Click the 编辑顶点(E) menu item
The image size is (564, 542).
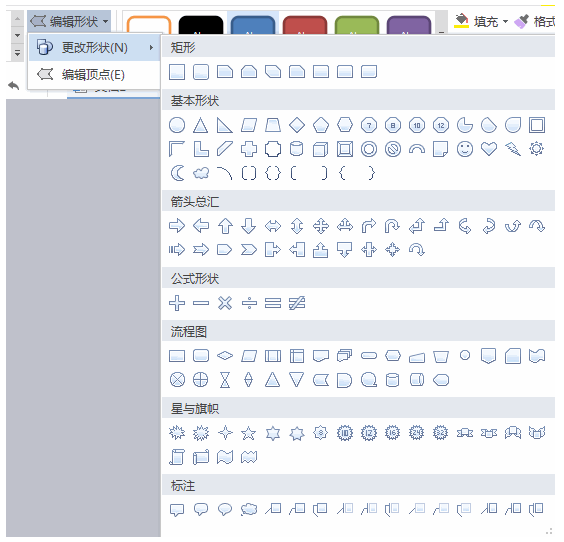point(95,75)
